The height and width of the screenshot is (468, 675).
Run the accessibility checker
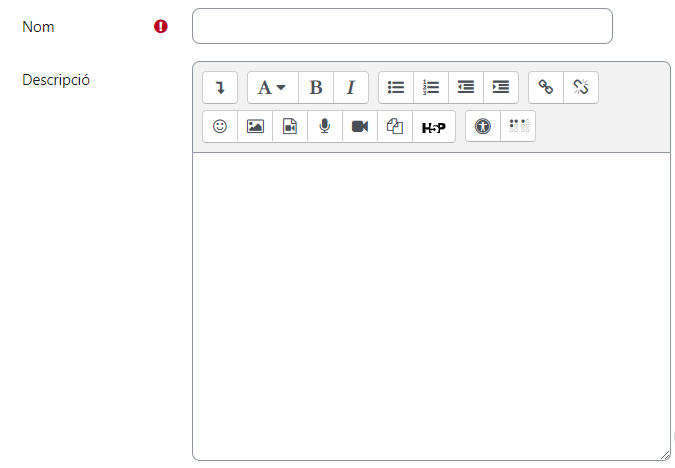(483, 126)
